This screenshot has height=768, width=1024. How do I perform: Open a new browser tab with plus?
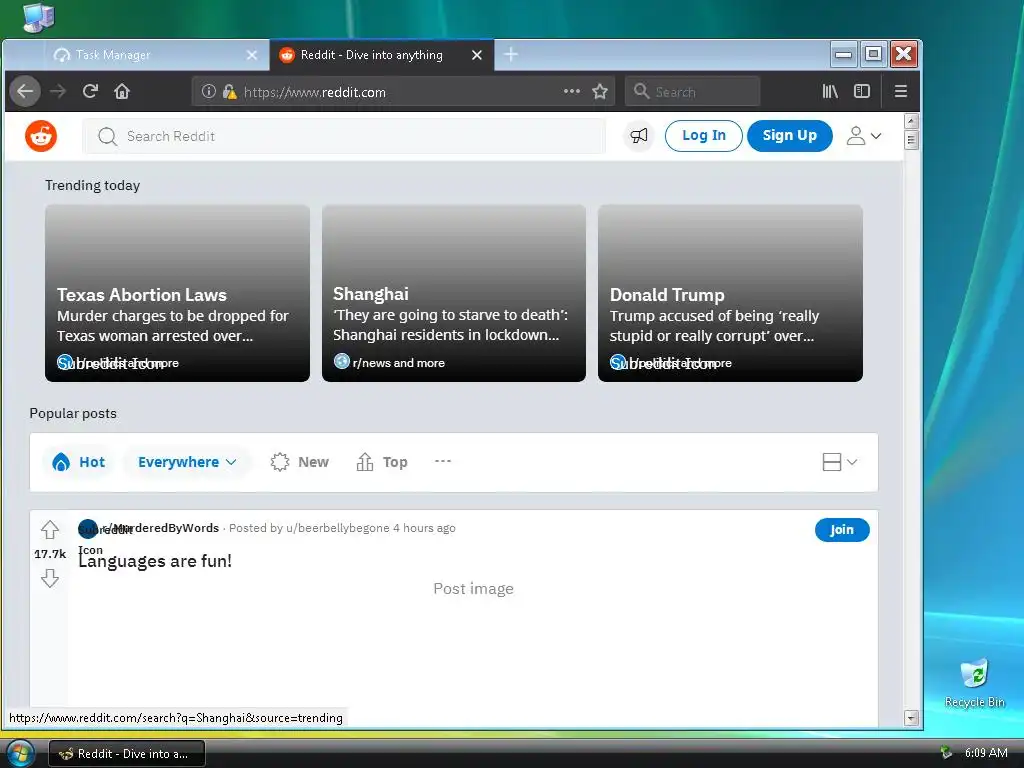pos(511,55)
